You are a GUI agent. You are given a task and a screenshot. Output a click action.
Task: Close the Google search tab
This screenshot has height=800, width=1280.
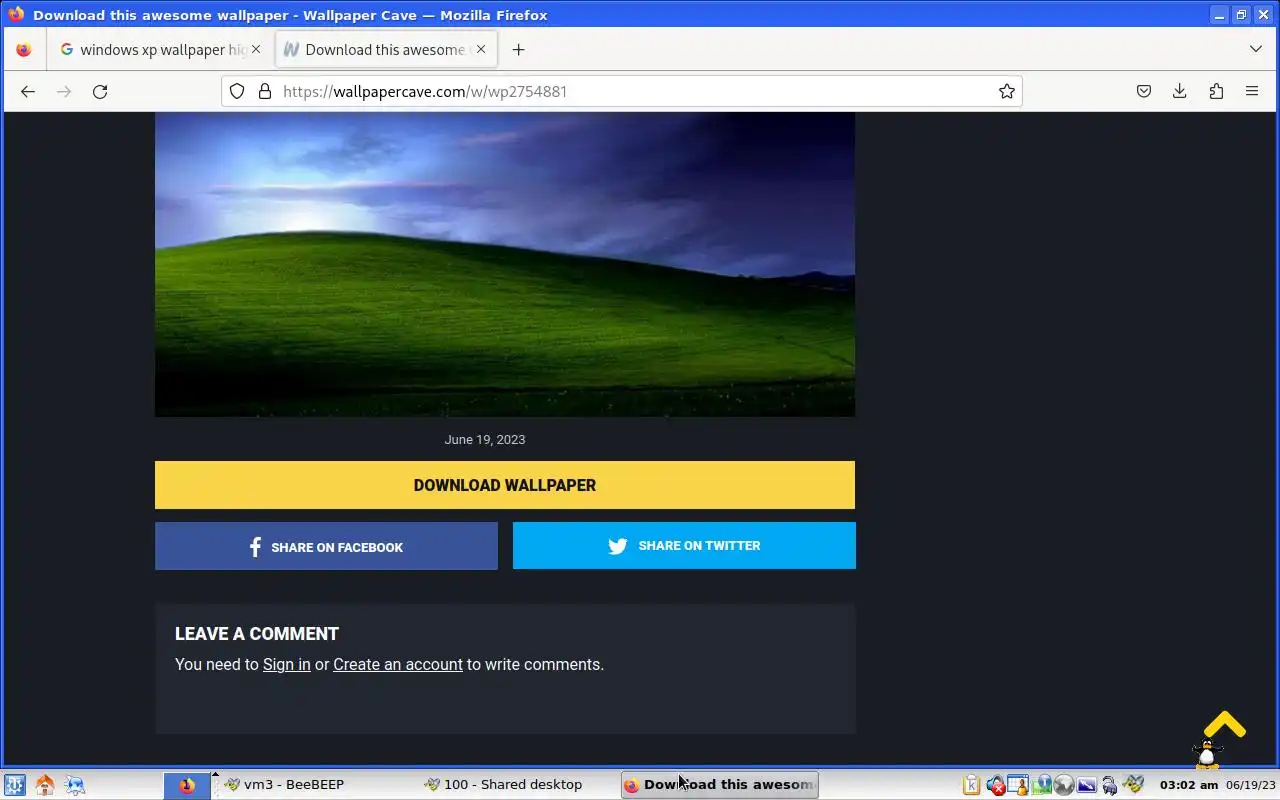[x=256, y=49]
